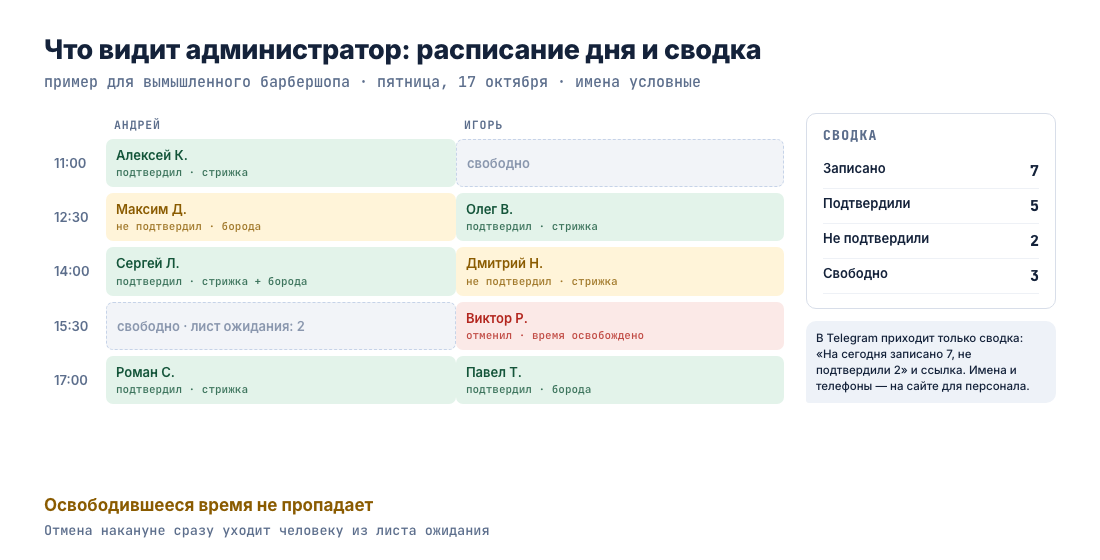The height and width of the screenshot is (560, 1100).
Task: Click the Свободно count value 3
Action: [x=1034, y=276]
